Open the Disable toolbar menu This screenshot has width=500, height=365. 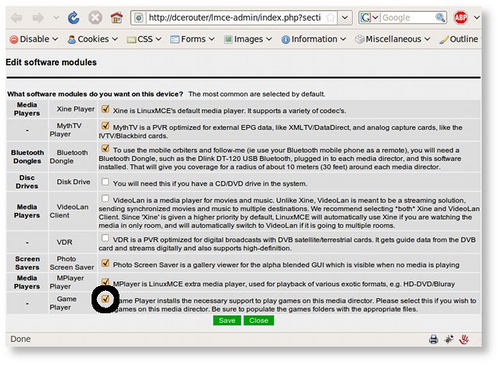[34, 39]
